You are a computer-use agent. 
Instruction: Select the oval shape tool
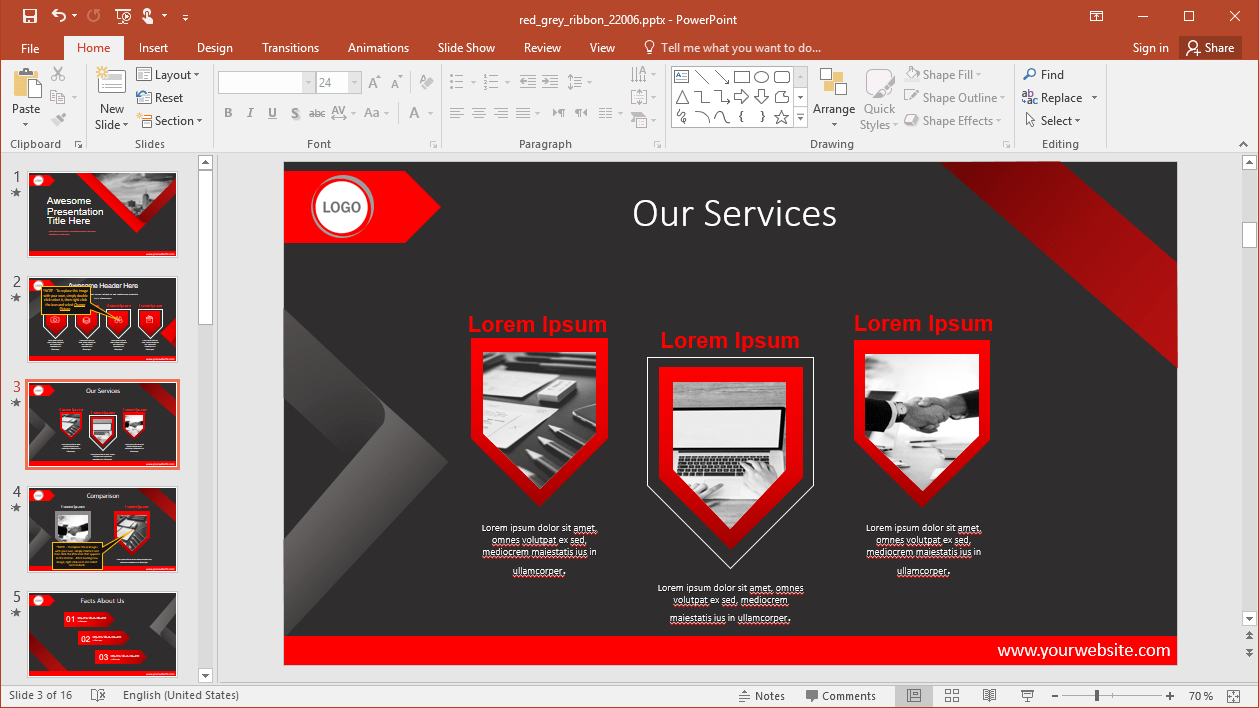click(x=762, y=75)
